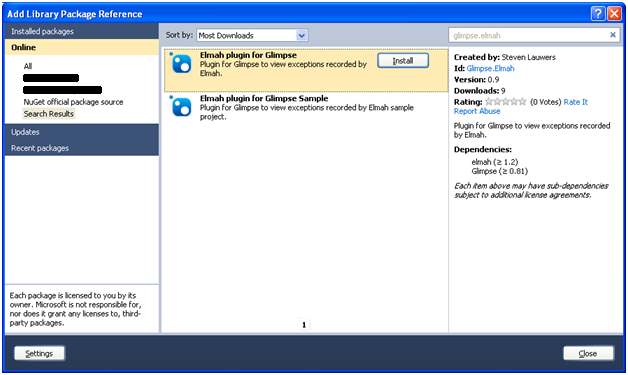Click the Downloads: 9 text

[479, 91]
